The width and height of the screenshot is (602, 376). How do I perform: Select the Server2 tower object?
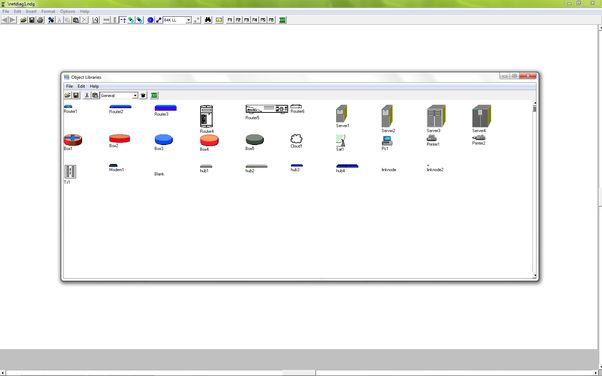(387, 116)
